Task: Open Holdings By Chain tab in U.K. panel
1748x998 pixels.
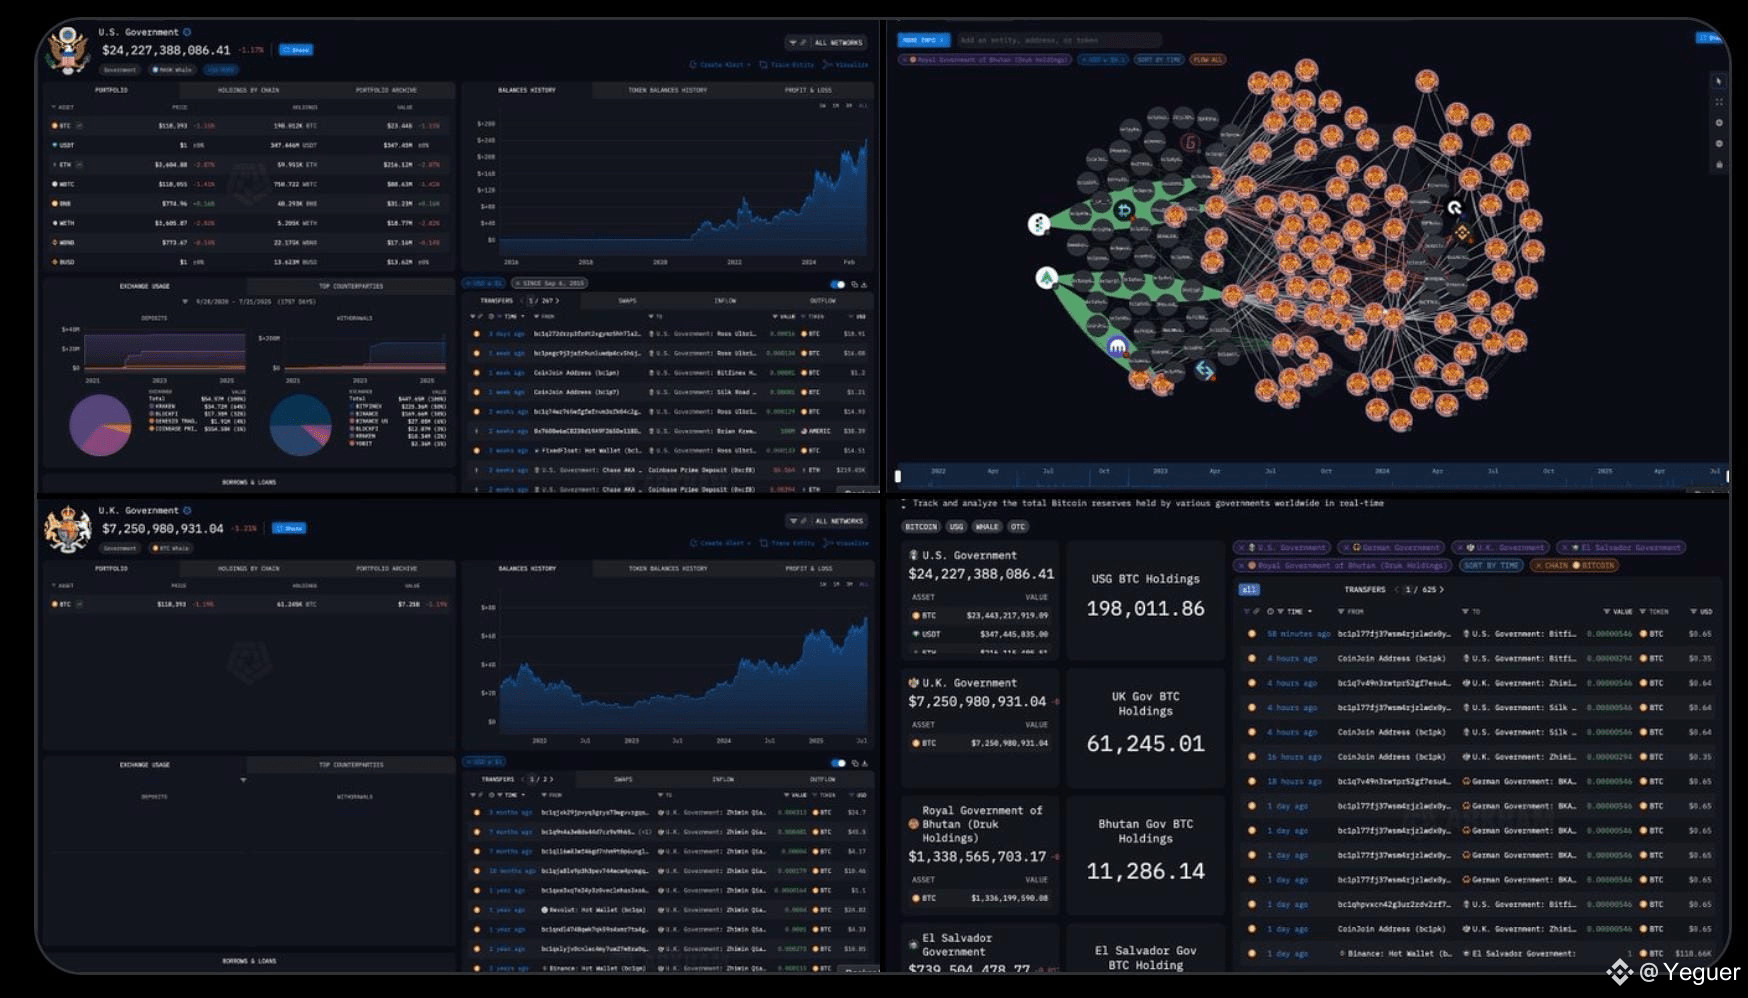Action: [x=249, y=569]
